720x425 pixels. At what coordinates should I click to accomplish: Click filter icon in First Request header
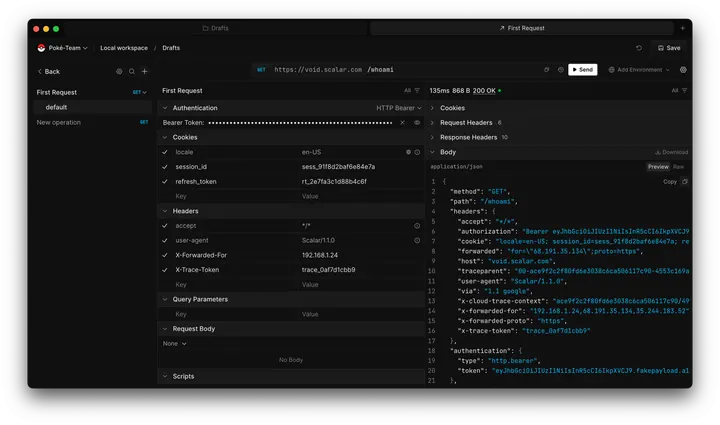tap(417, 90)
